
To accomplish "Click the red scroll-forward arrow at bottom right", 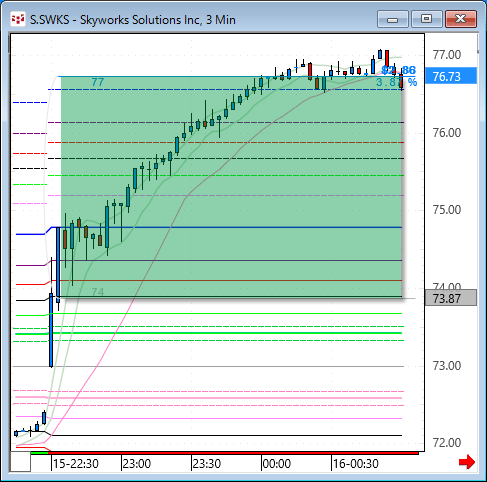I will click(467, 462).
